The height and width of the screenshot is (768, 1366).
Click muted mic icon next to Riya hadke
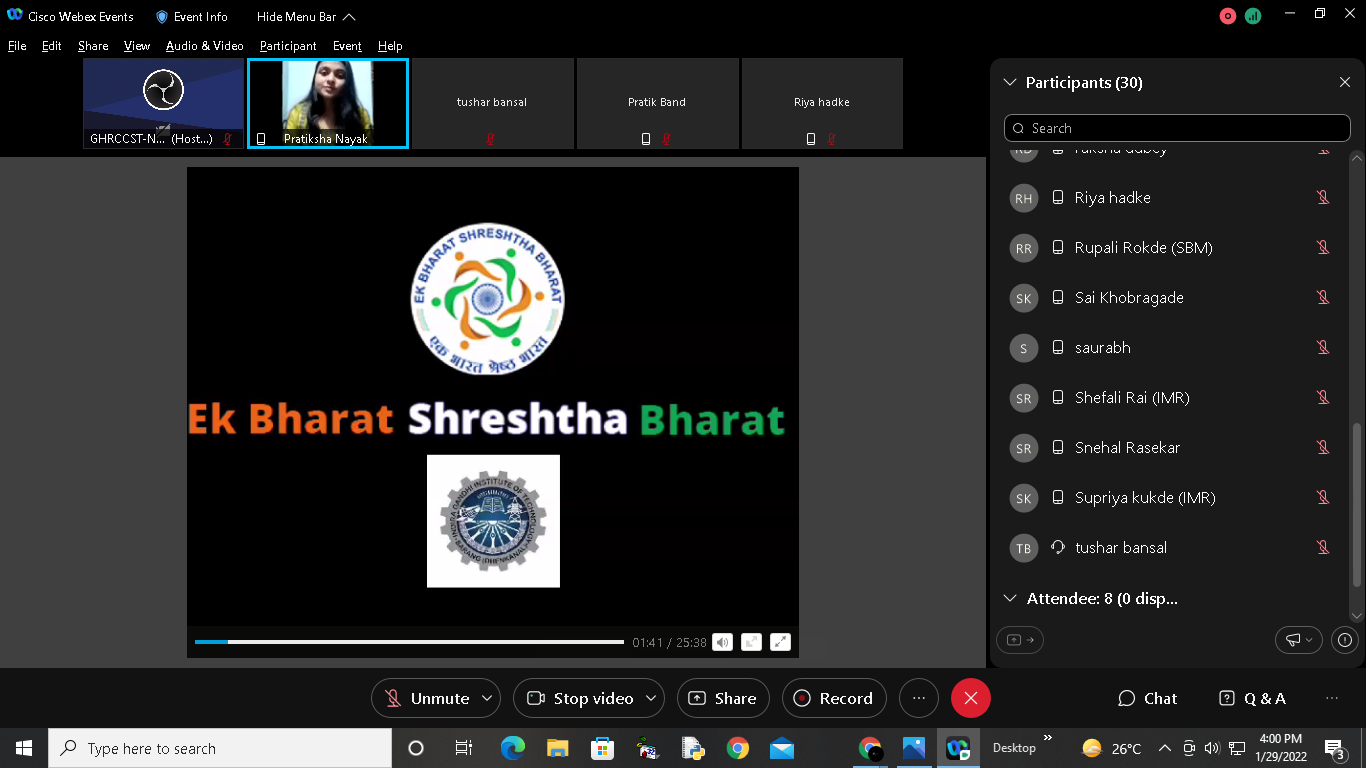[1323, 198]
